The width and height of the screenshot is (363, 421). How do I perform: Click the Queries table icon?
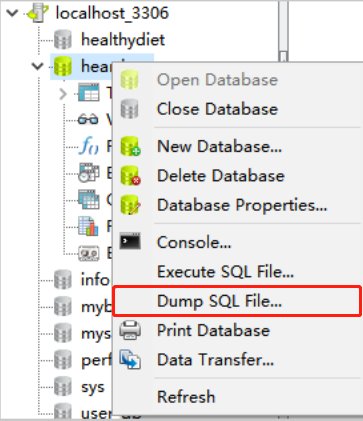(89, 199)
